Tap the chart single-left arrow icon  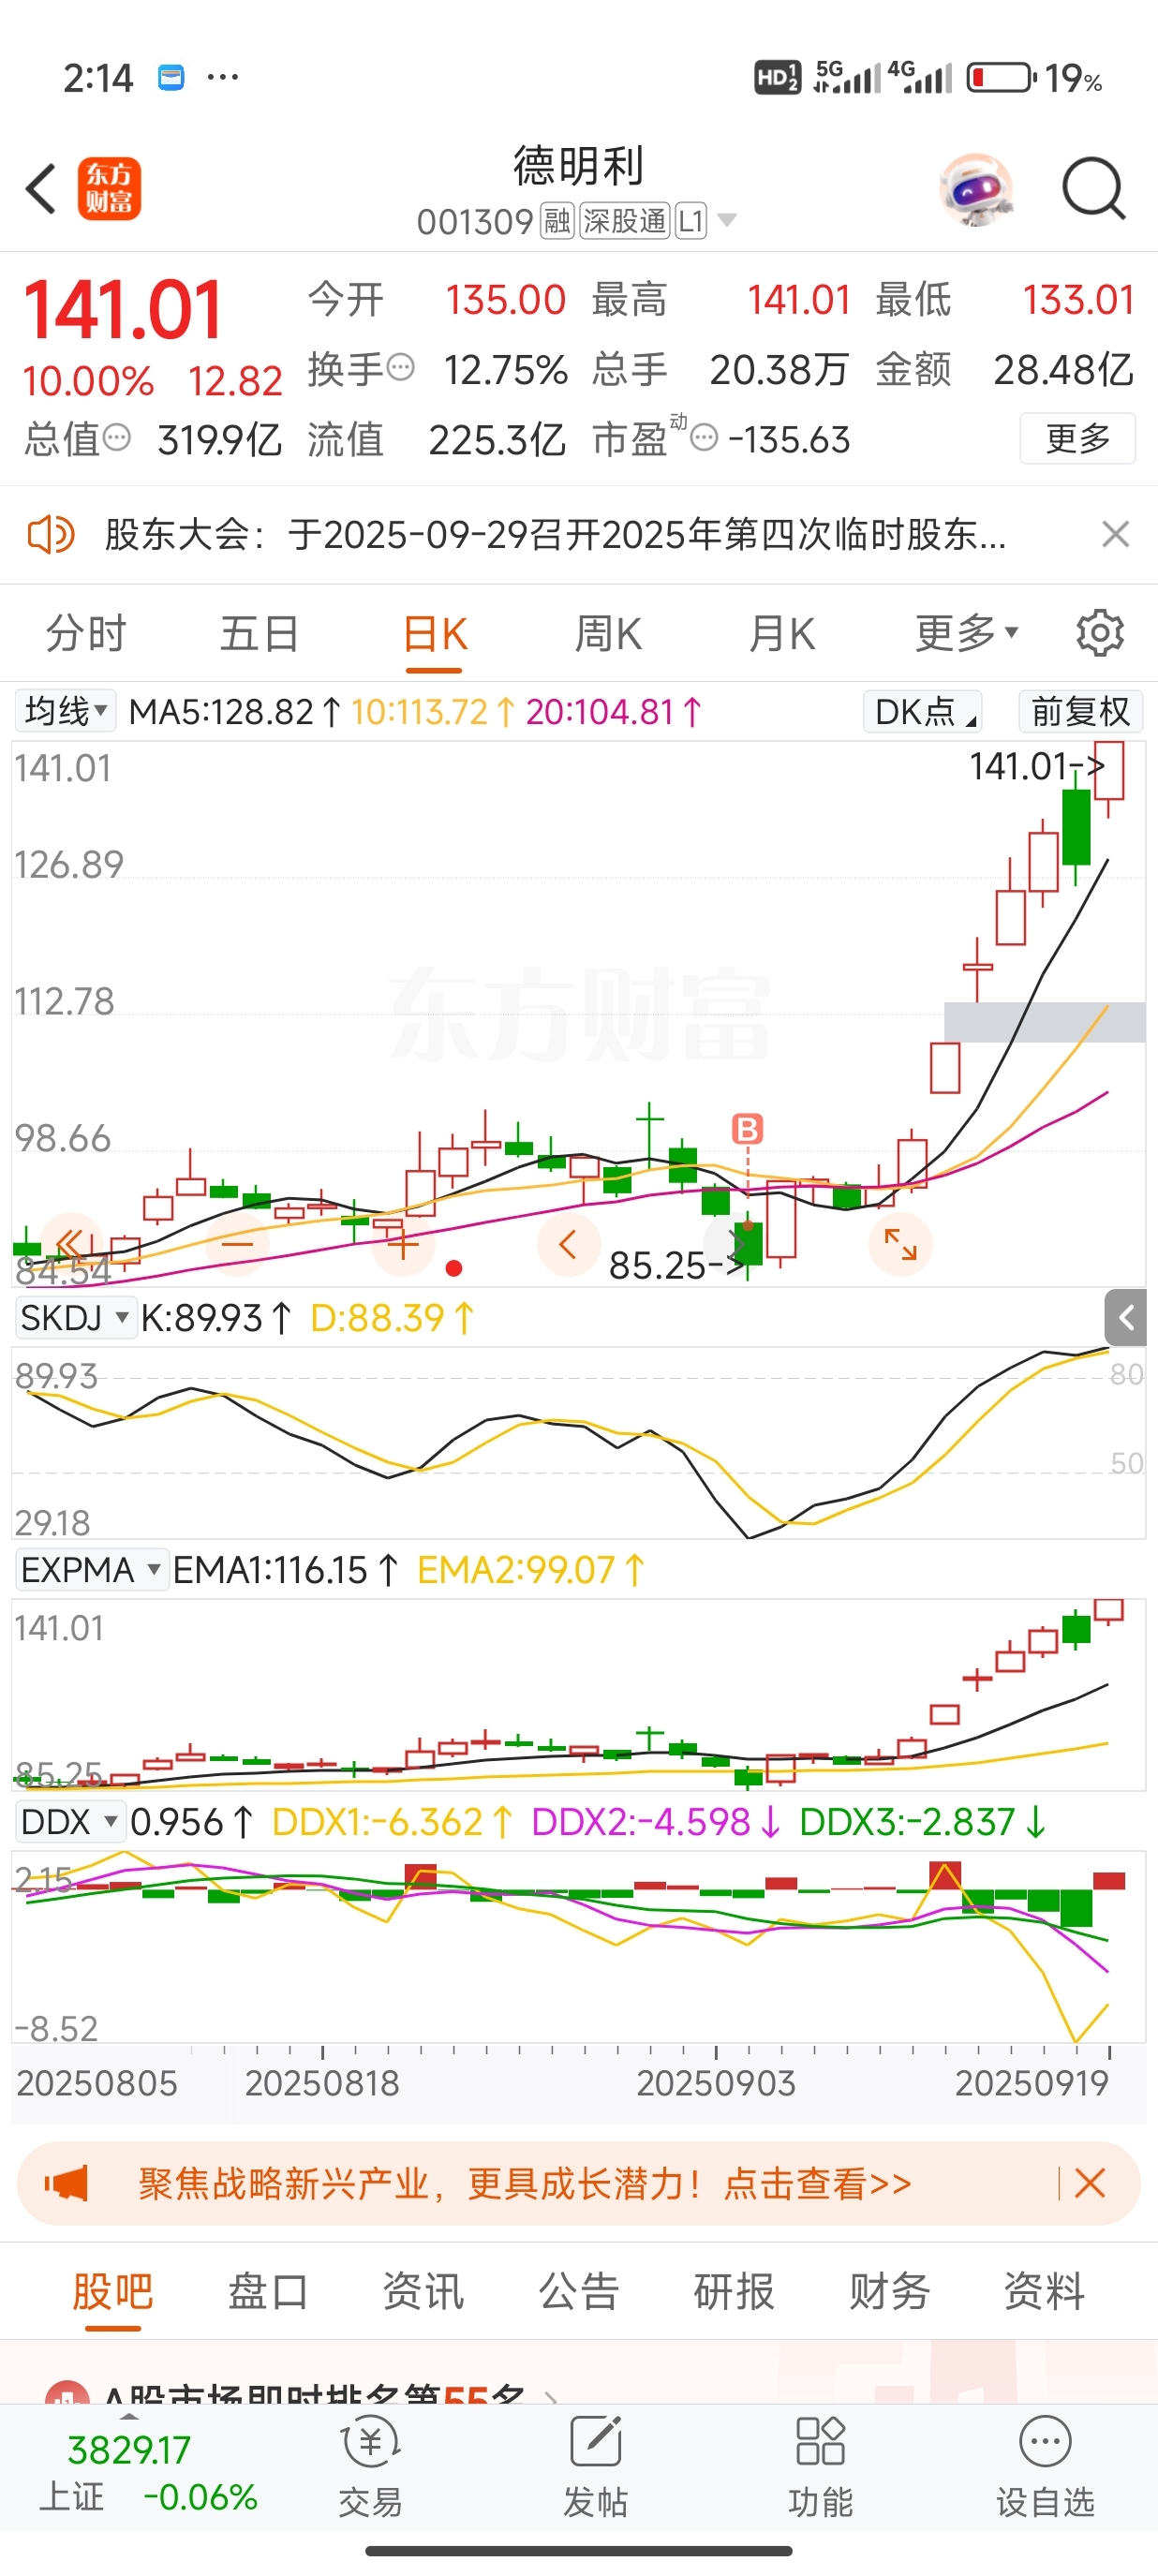[x=568, y=1244]
